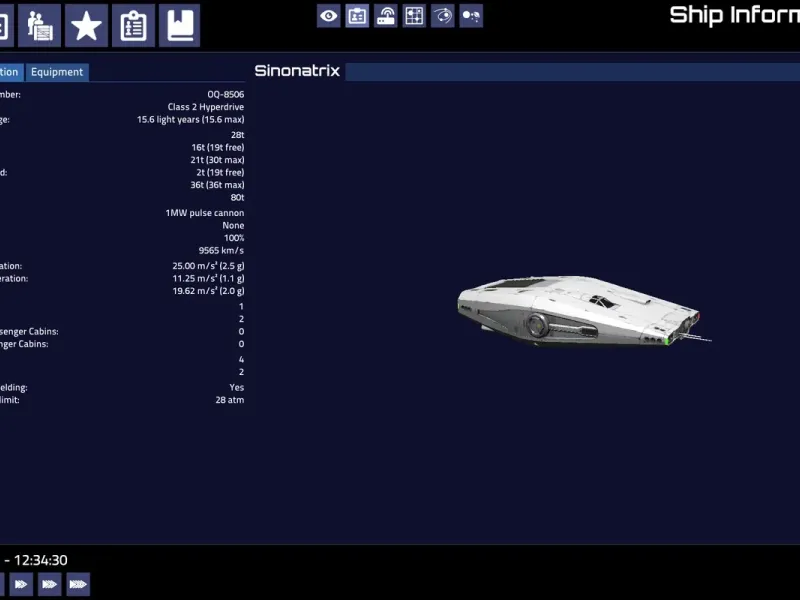
Task: Click the 25.00 m/s² (2.5 g) value
Action: pyautogui.click(x=208, y=266)
